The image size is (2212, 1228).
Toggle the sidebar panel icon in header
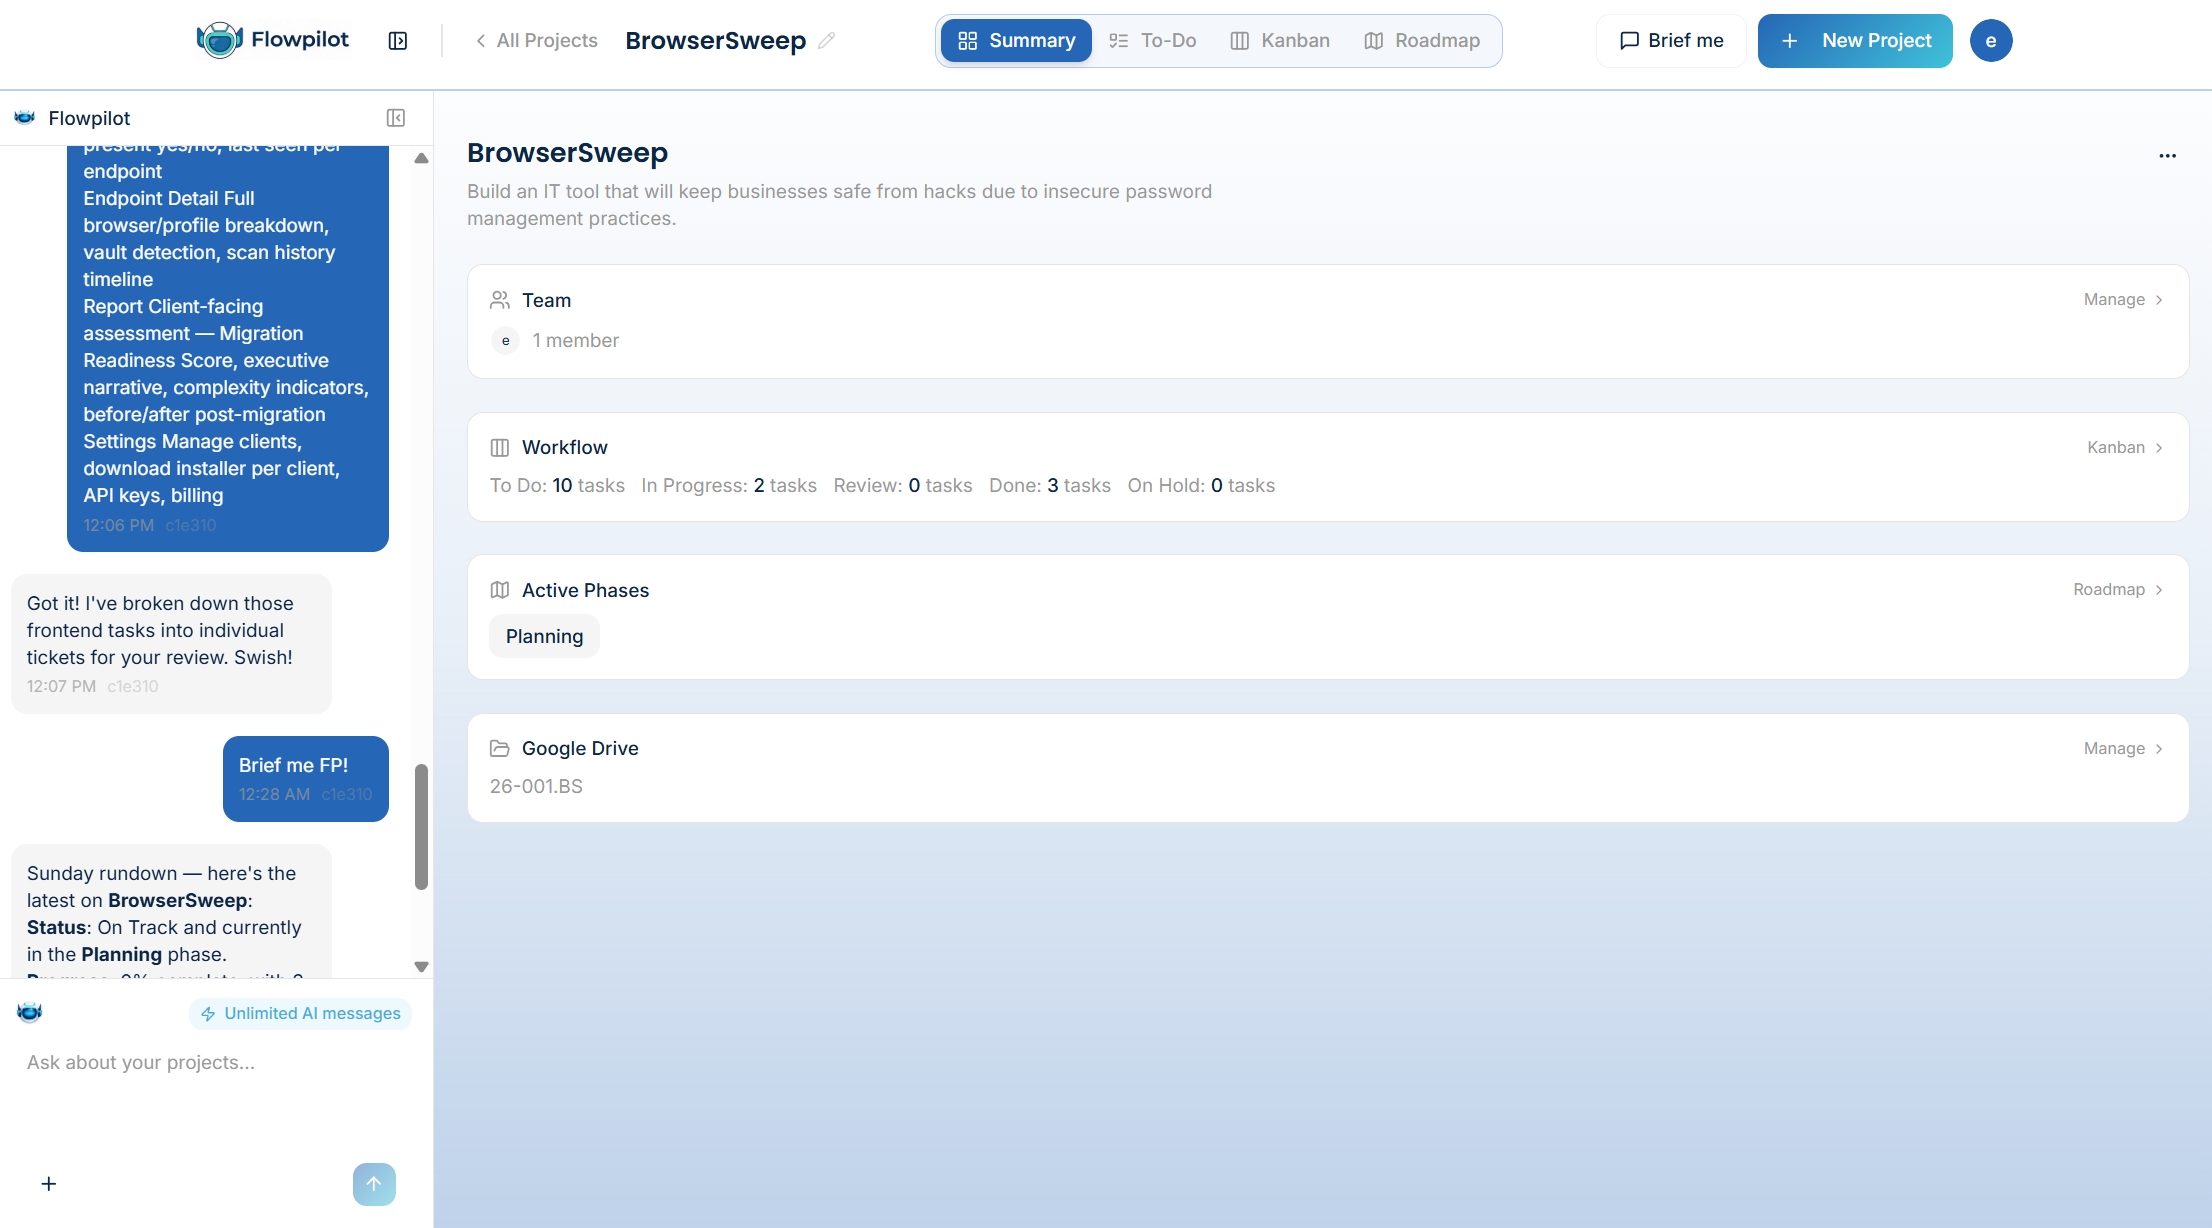[398, 41]
